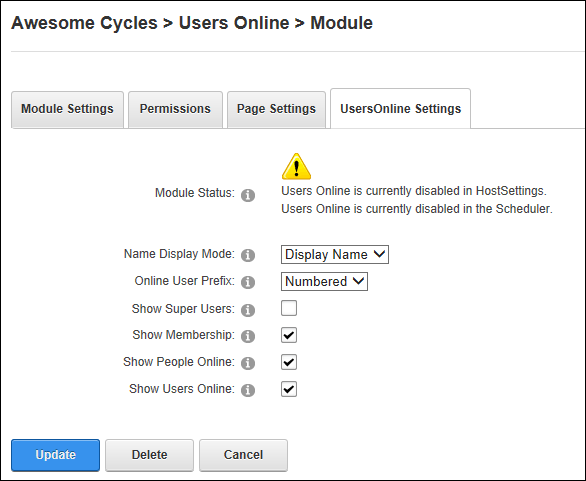Image resolution: width=586 pixels, height=481 pixels.
Task: Enable the Show Super Users checkbox
Action: point(289,308)
